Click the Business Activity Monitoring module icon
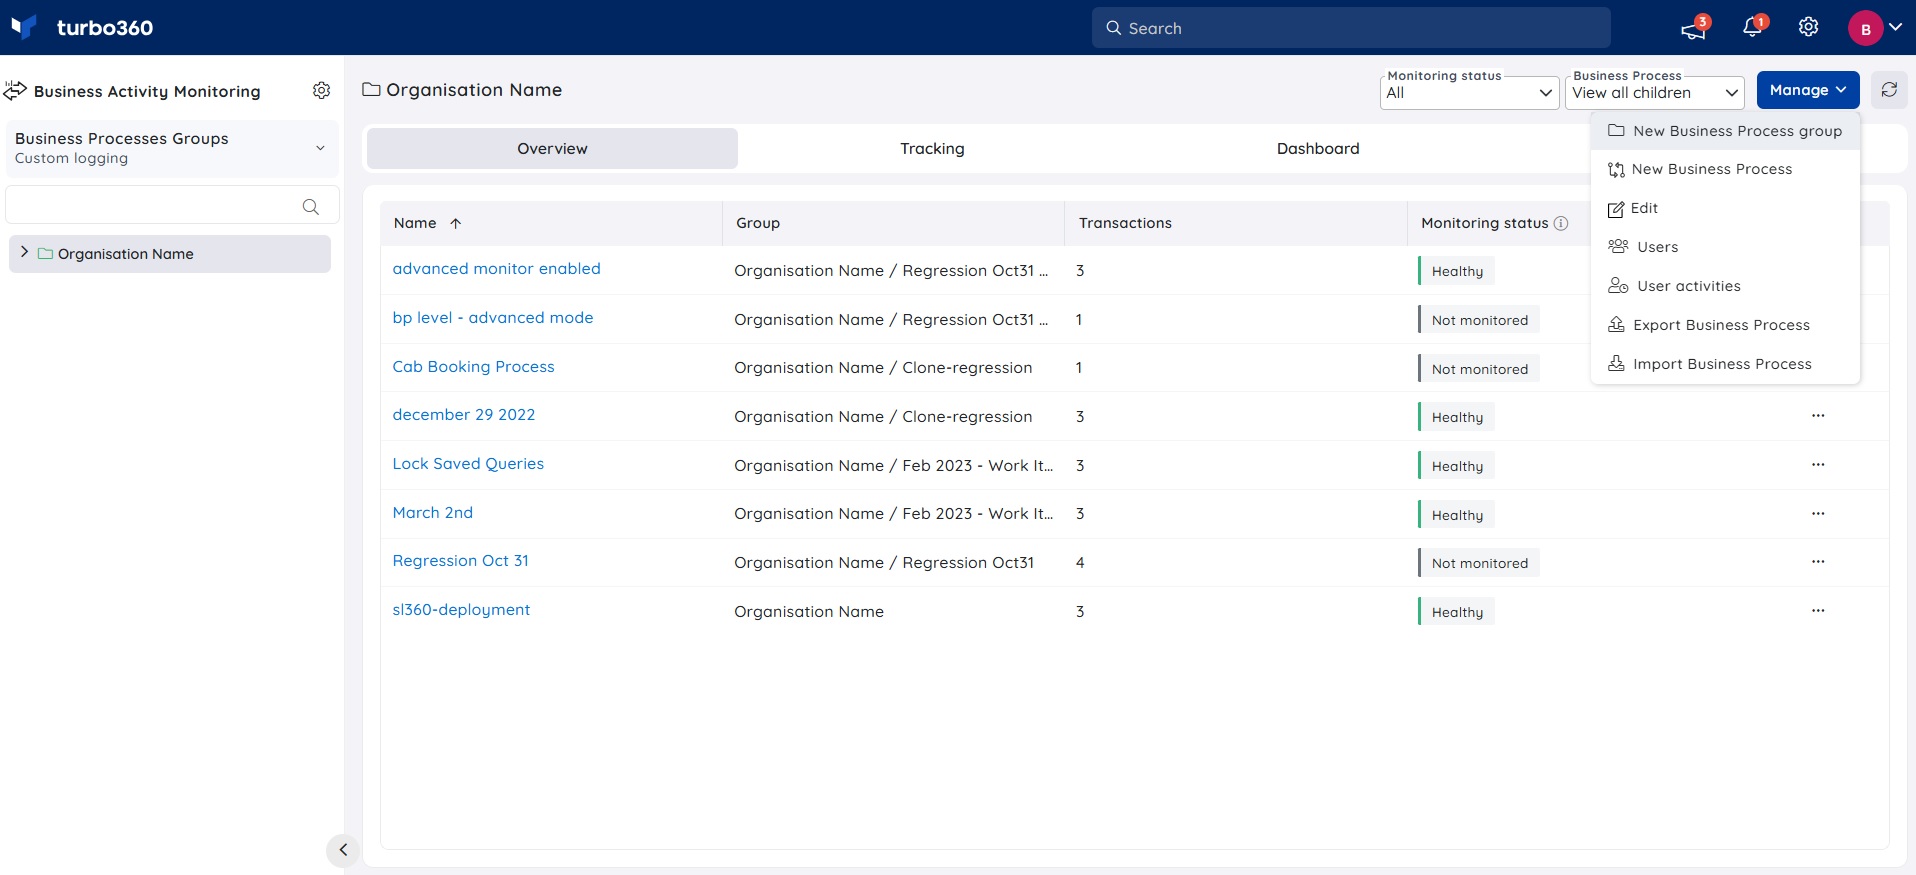1916x875 pixels. click(15, 90)
